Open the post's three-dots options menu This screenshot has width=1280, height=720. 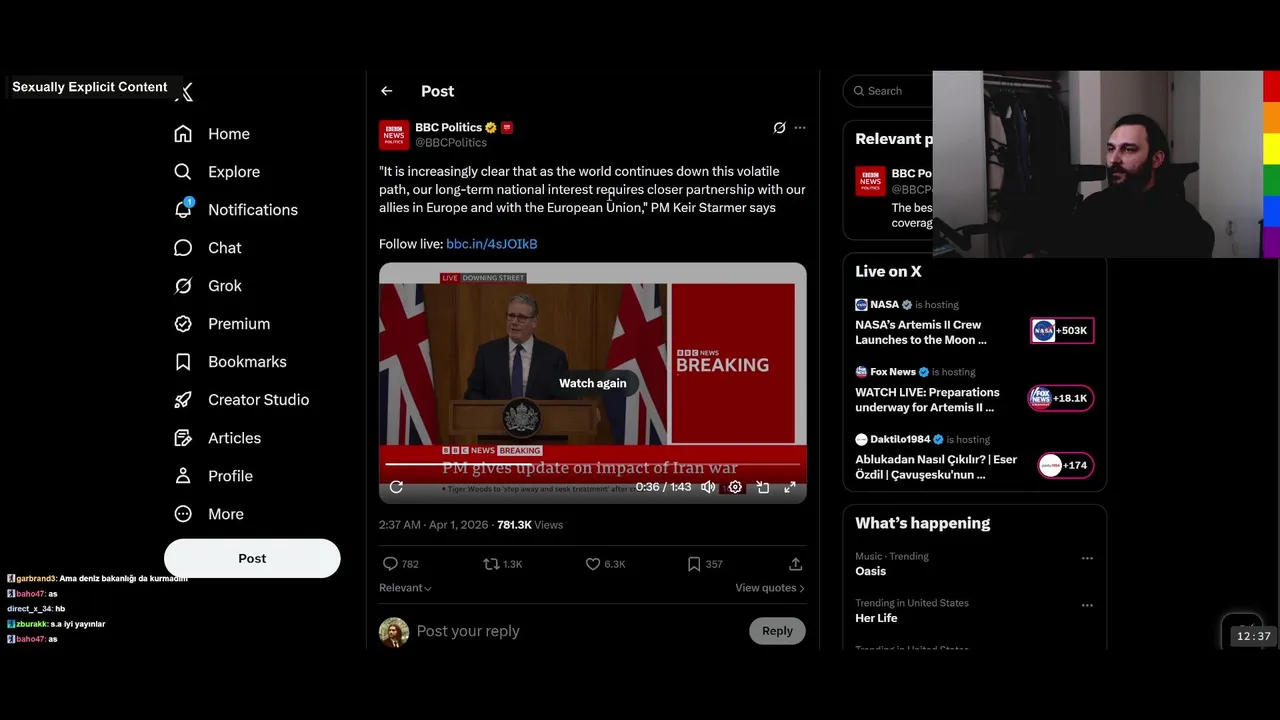[x=799, y=128]
